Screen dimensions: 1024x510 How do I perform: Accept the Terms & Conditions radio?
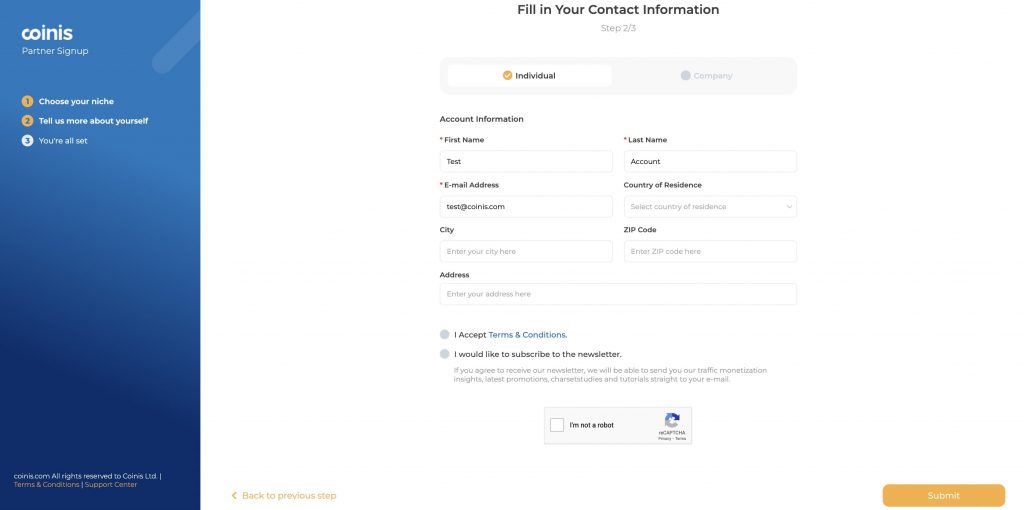click(445, 335)
